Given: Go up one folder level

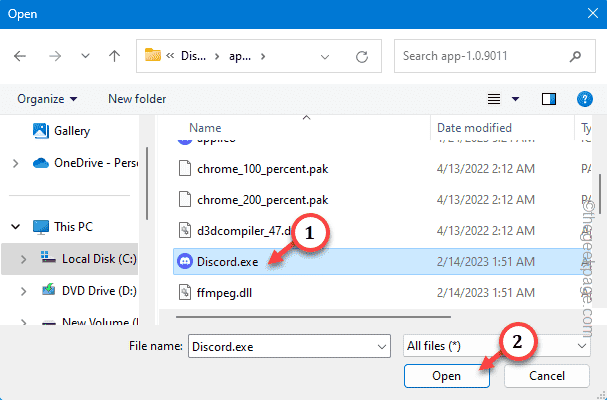Looking at the screenshot, I should [114, 56].
